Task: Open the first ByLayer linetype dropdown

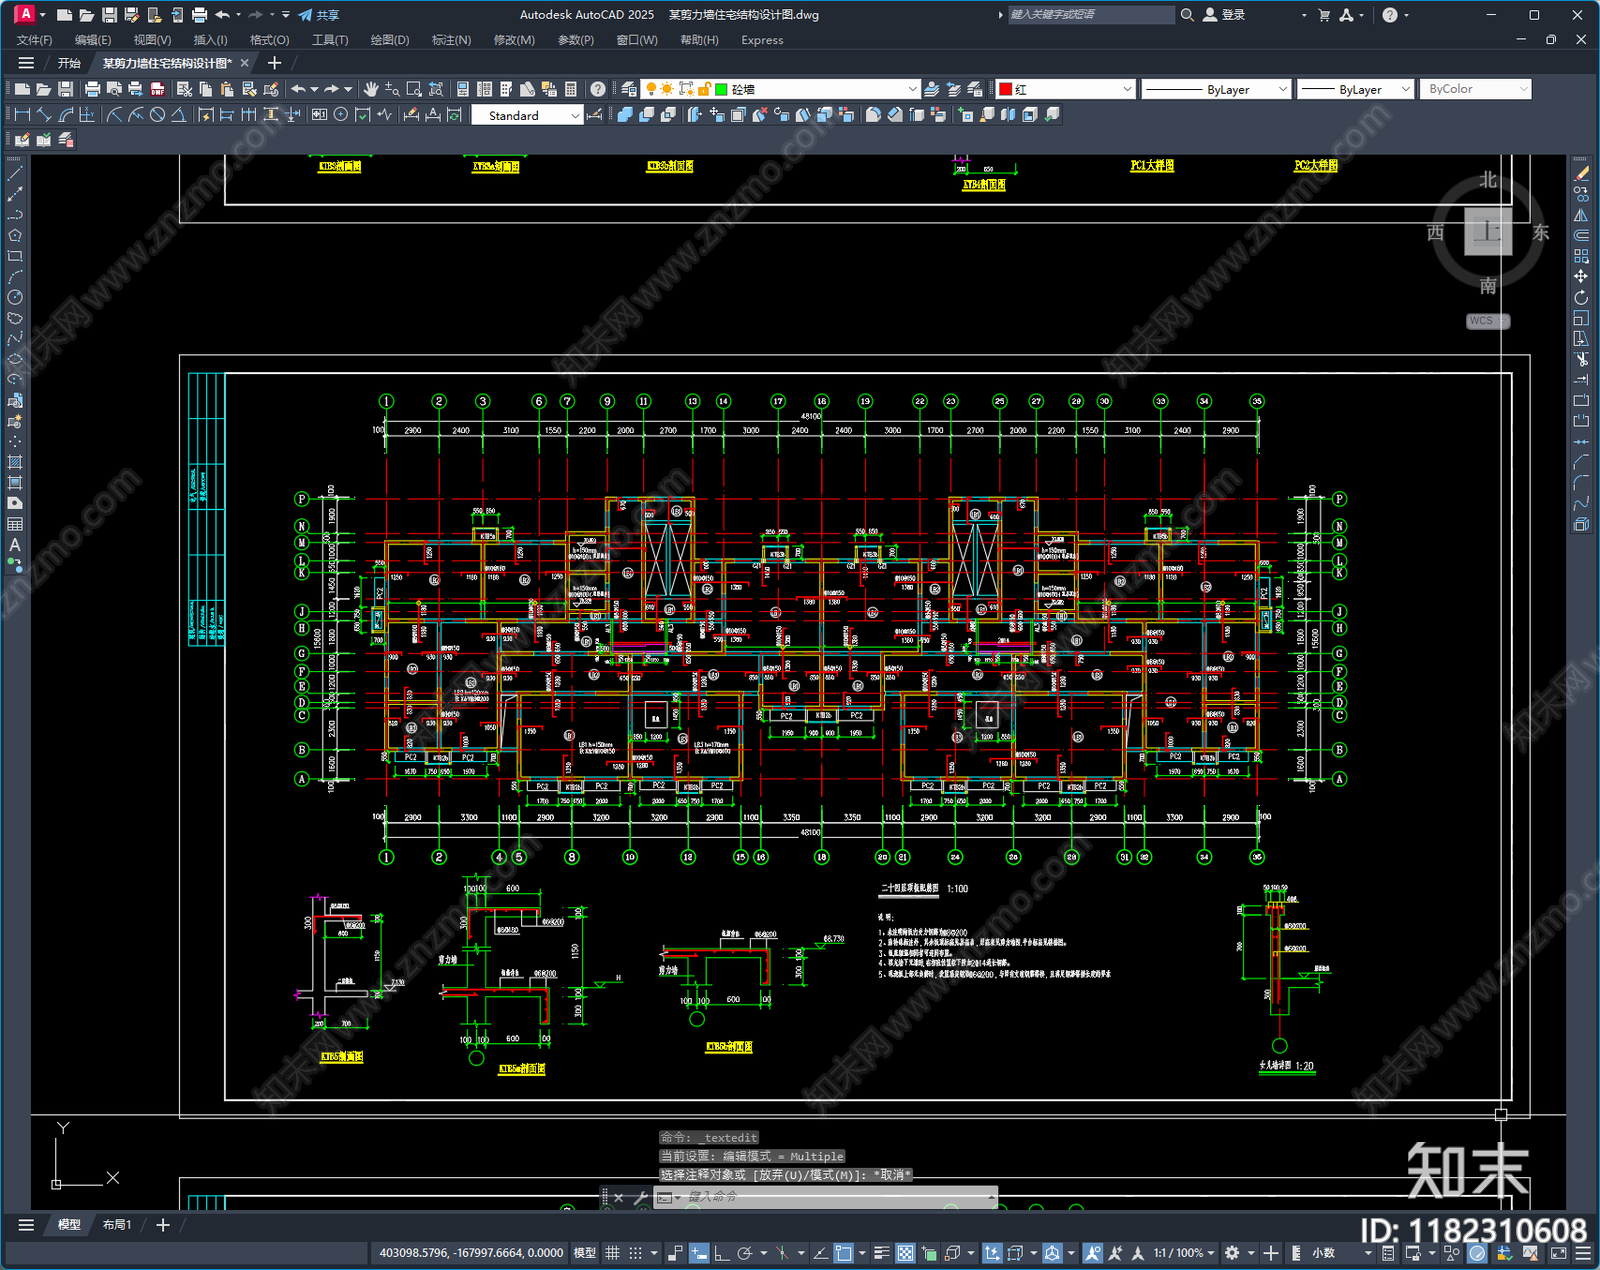Action: 1216,89
